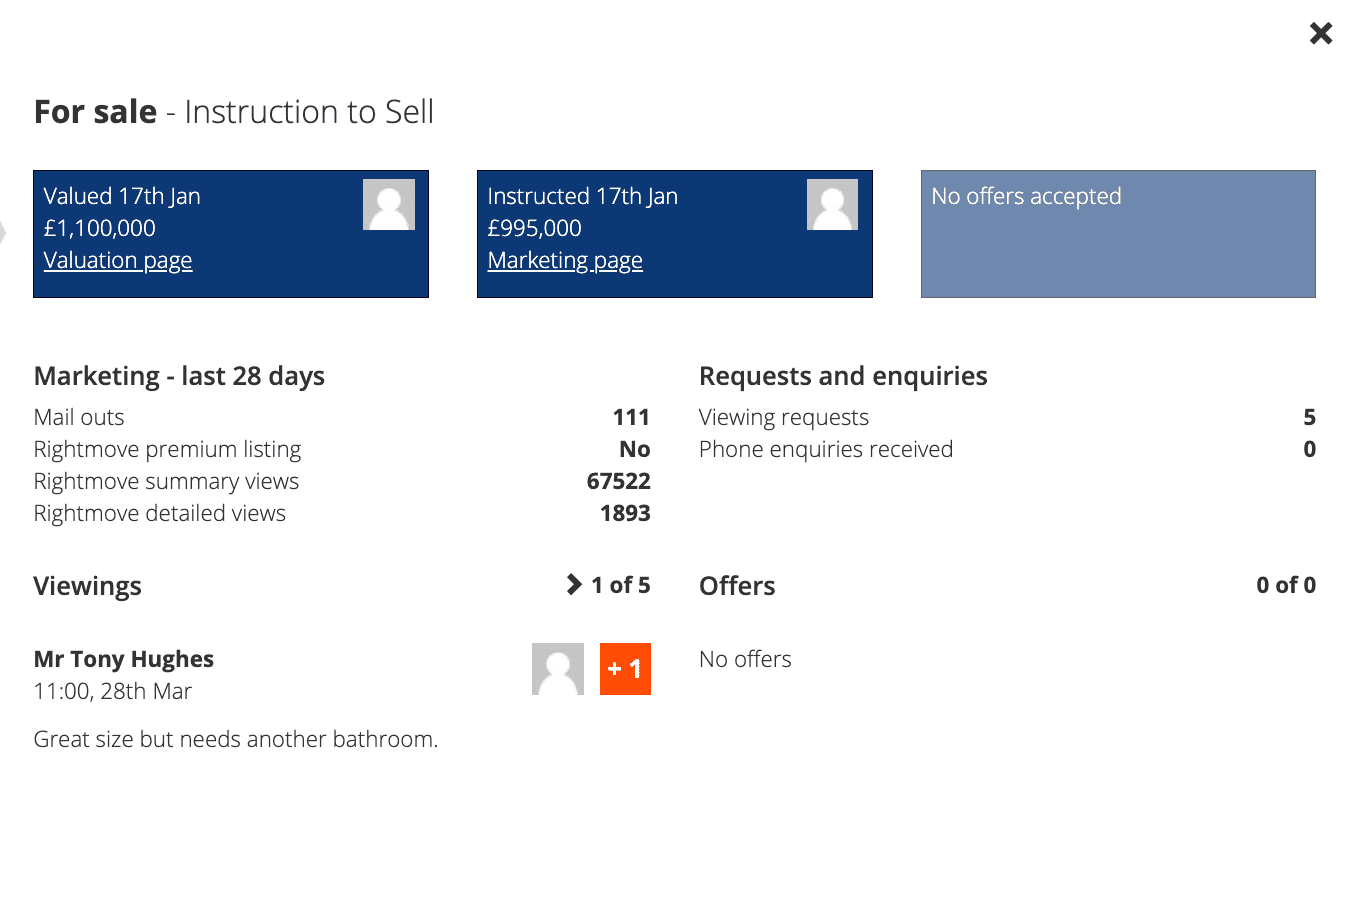Click the avatar in Valued card
This screenshot has width=1346, height=910.
tap(389, 205)
